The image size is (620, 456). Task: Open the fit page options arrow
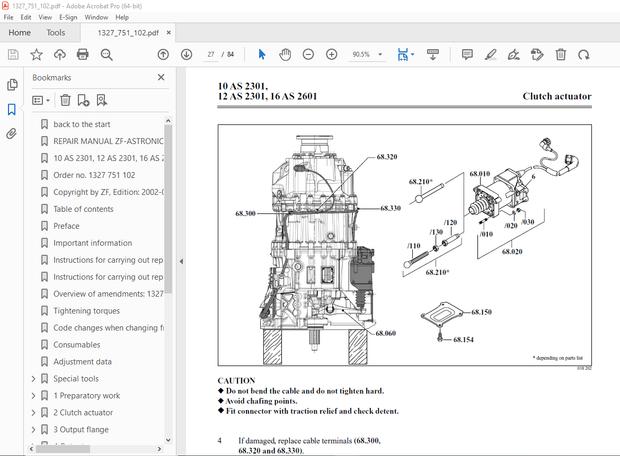click(x=412, y=55)
